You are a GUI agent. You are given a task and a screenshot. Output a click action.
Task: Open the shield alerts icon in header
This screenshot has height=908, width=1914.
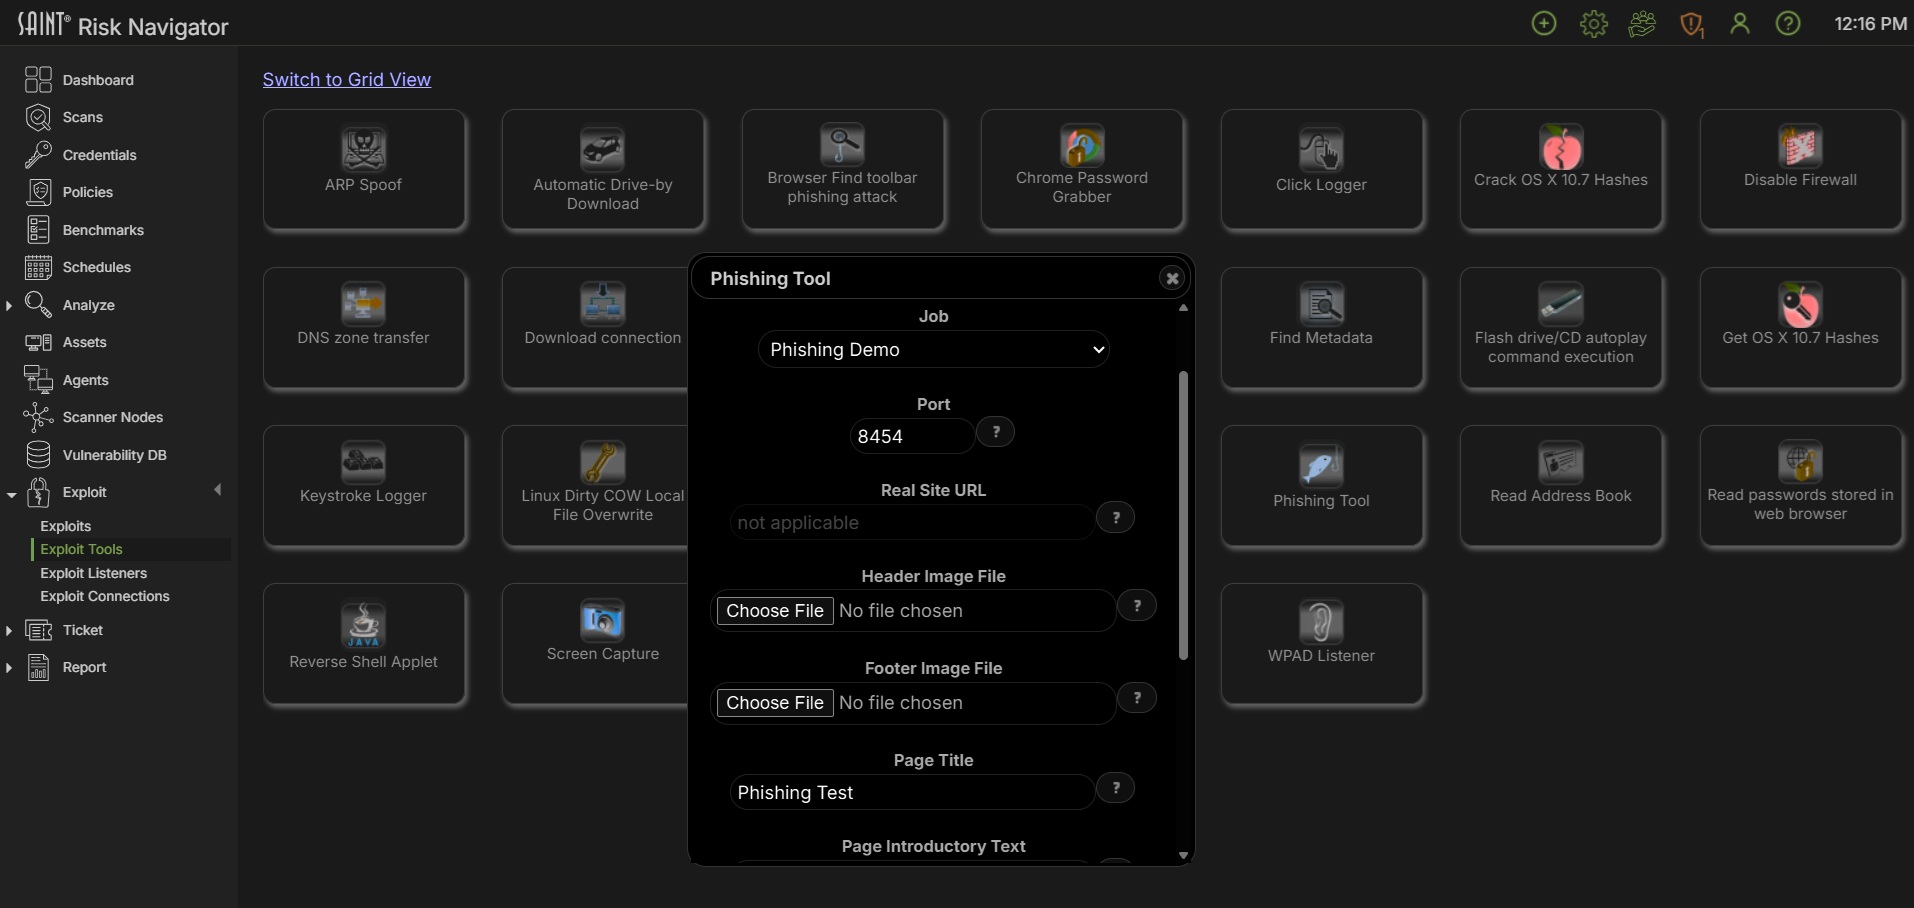[x=1691, y=24]
